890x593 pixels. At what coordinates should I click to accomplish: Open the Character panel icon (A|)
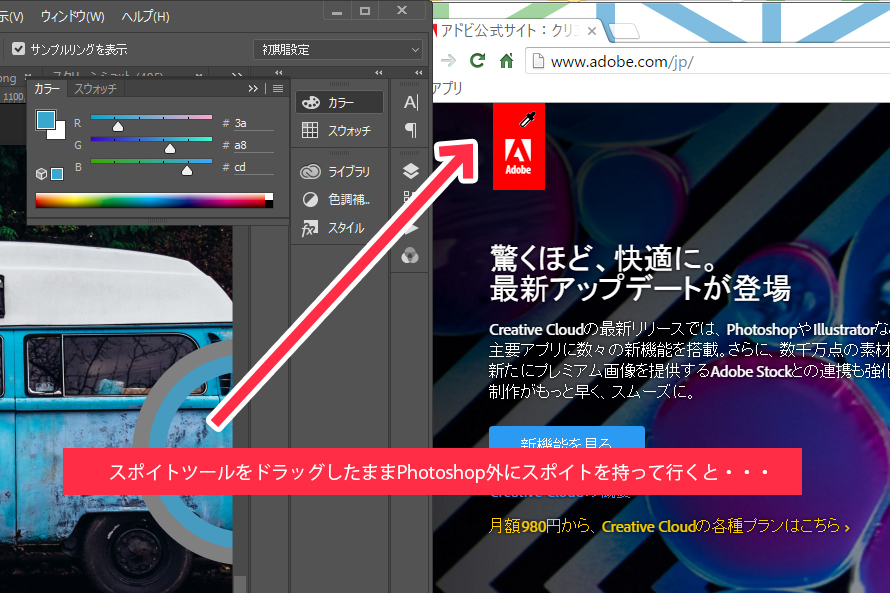click(410, 103)
